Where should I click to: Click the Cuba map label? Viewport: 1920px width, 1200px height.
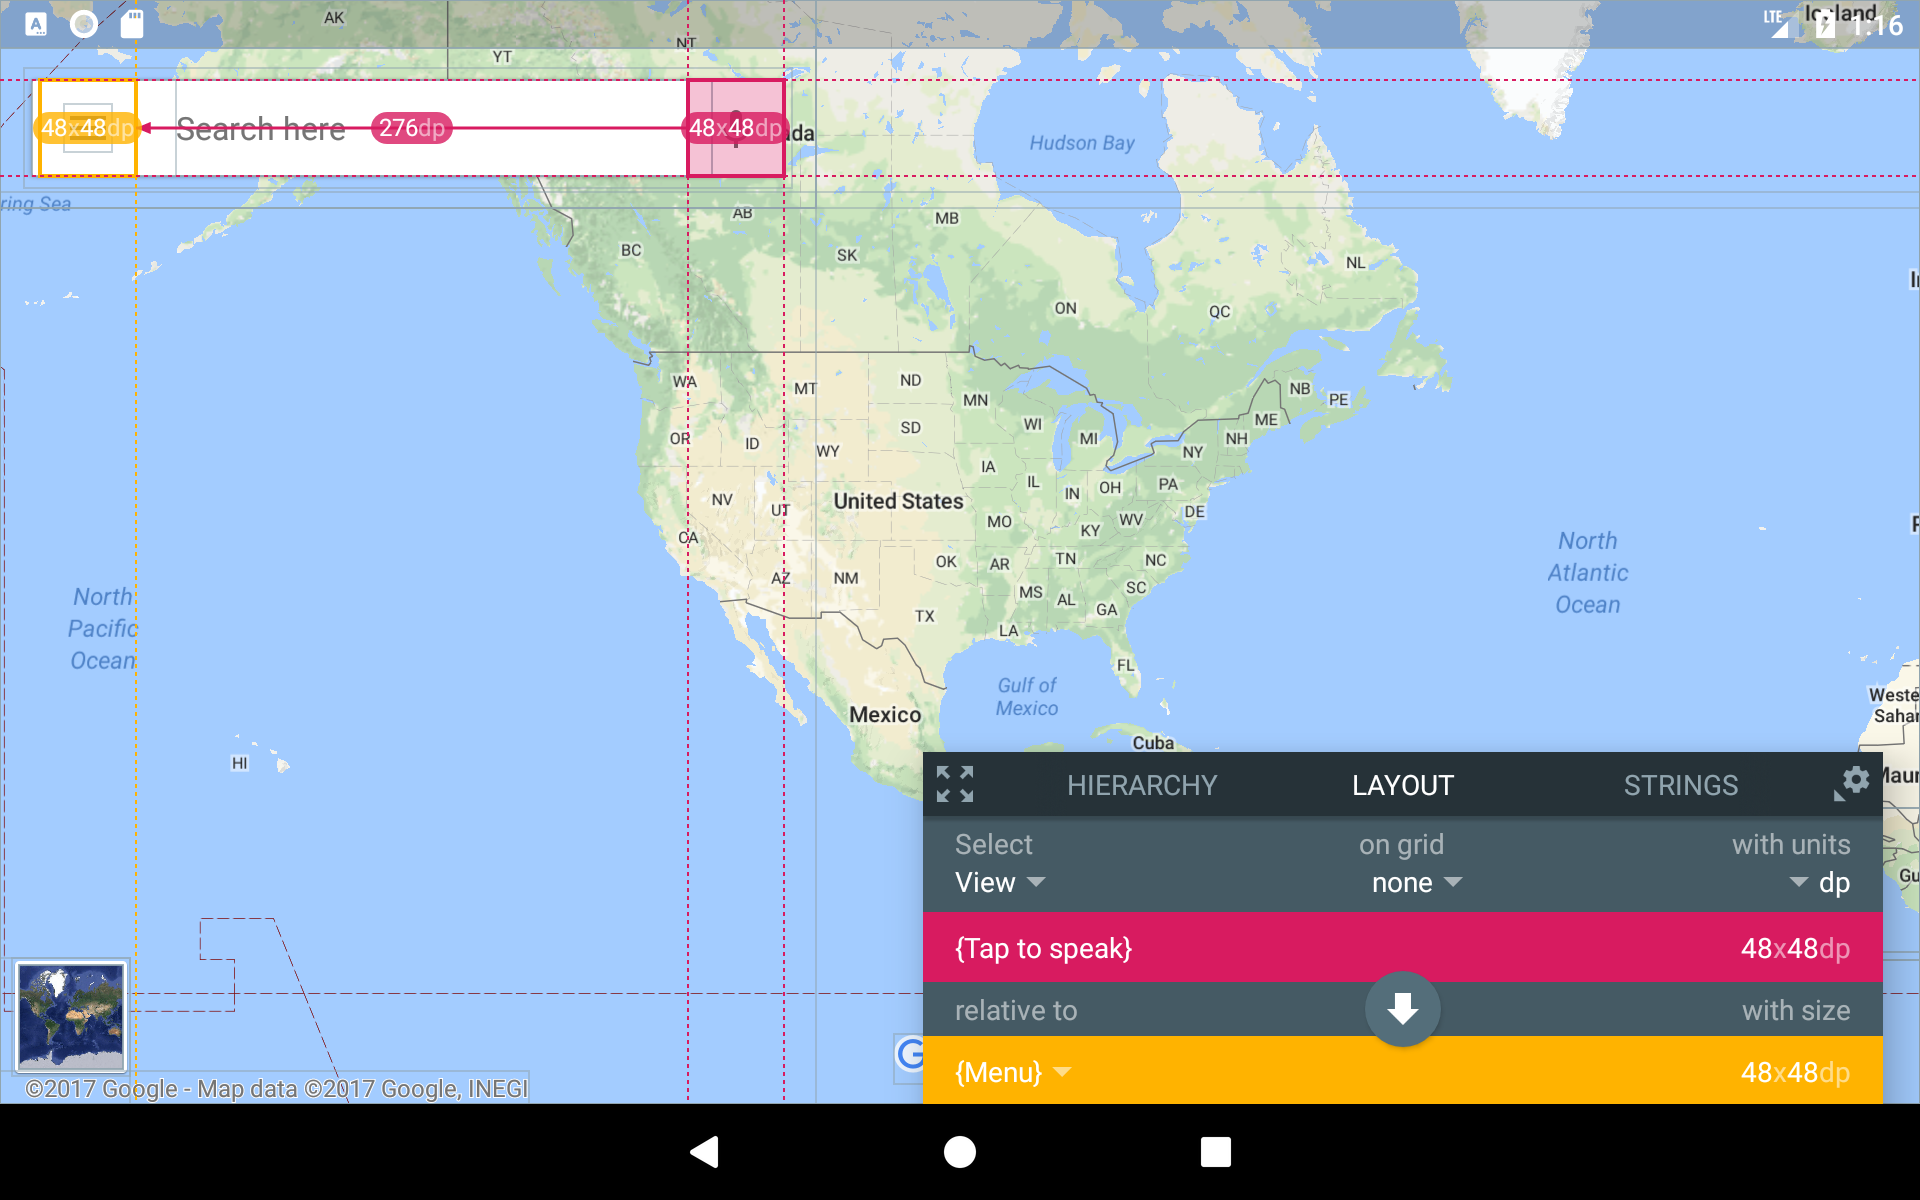1153,743
